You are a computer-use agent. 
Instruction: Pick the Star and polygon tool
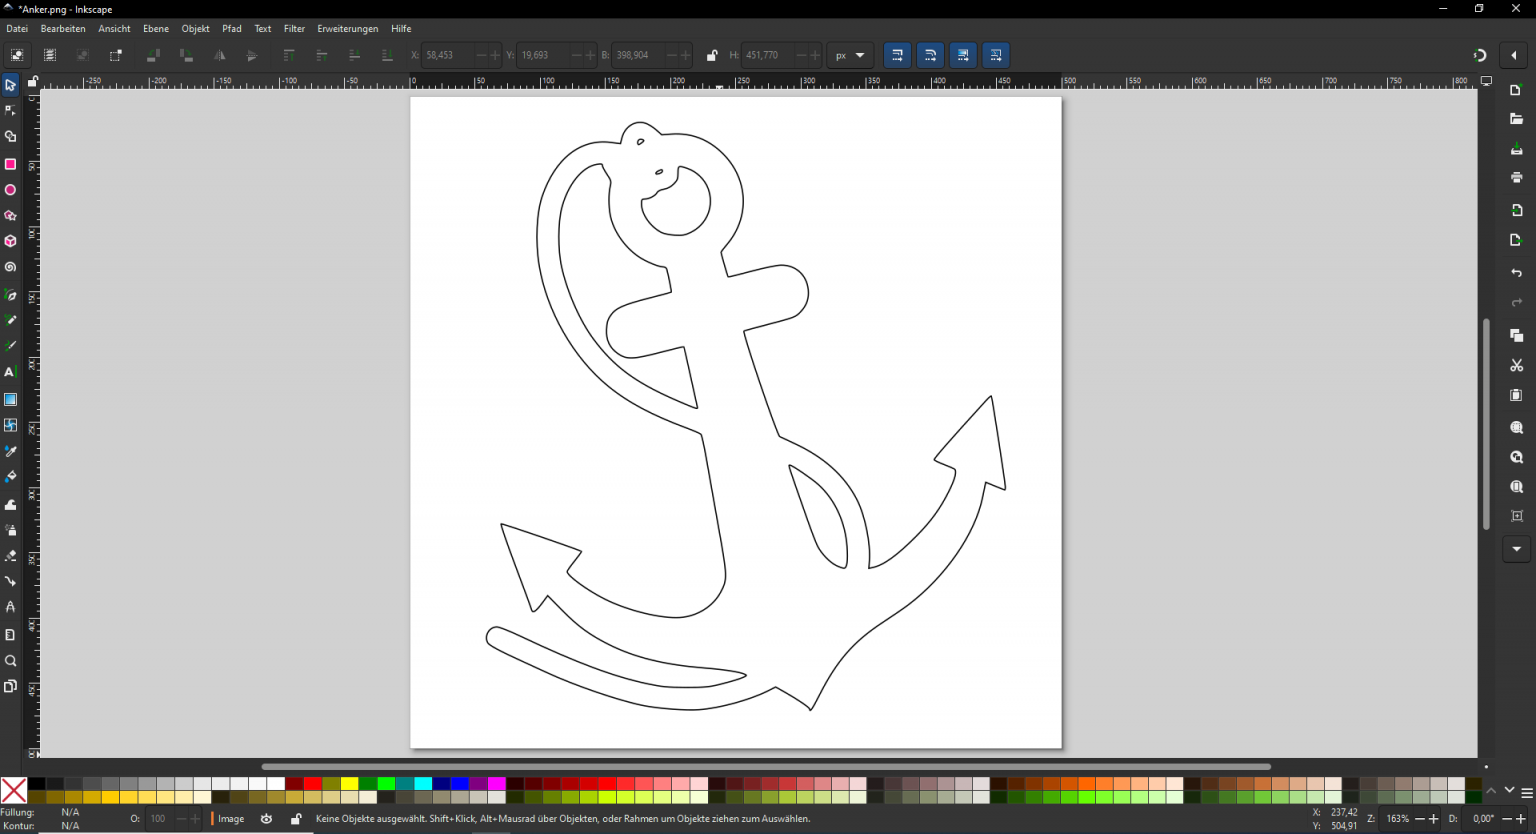coord(10,216)
